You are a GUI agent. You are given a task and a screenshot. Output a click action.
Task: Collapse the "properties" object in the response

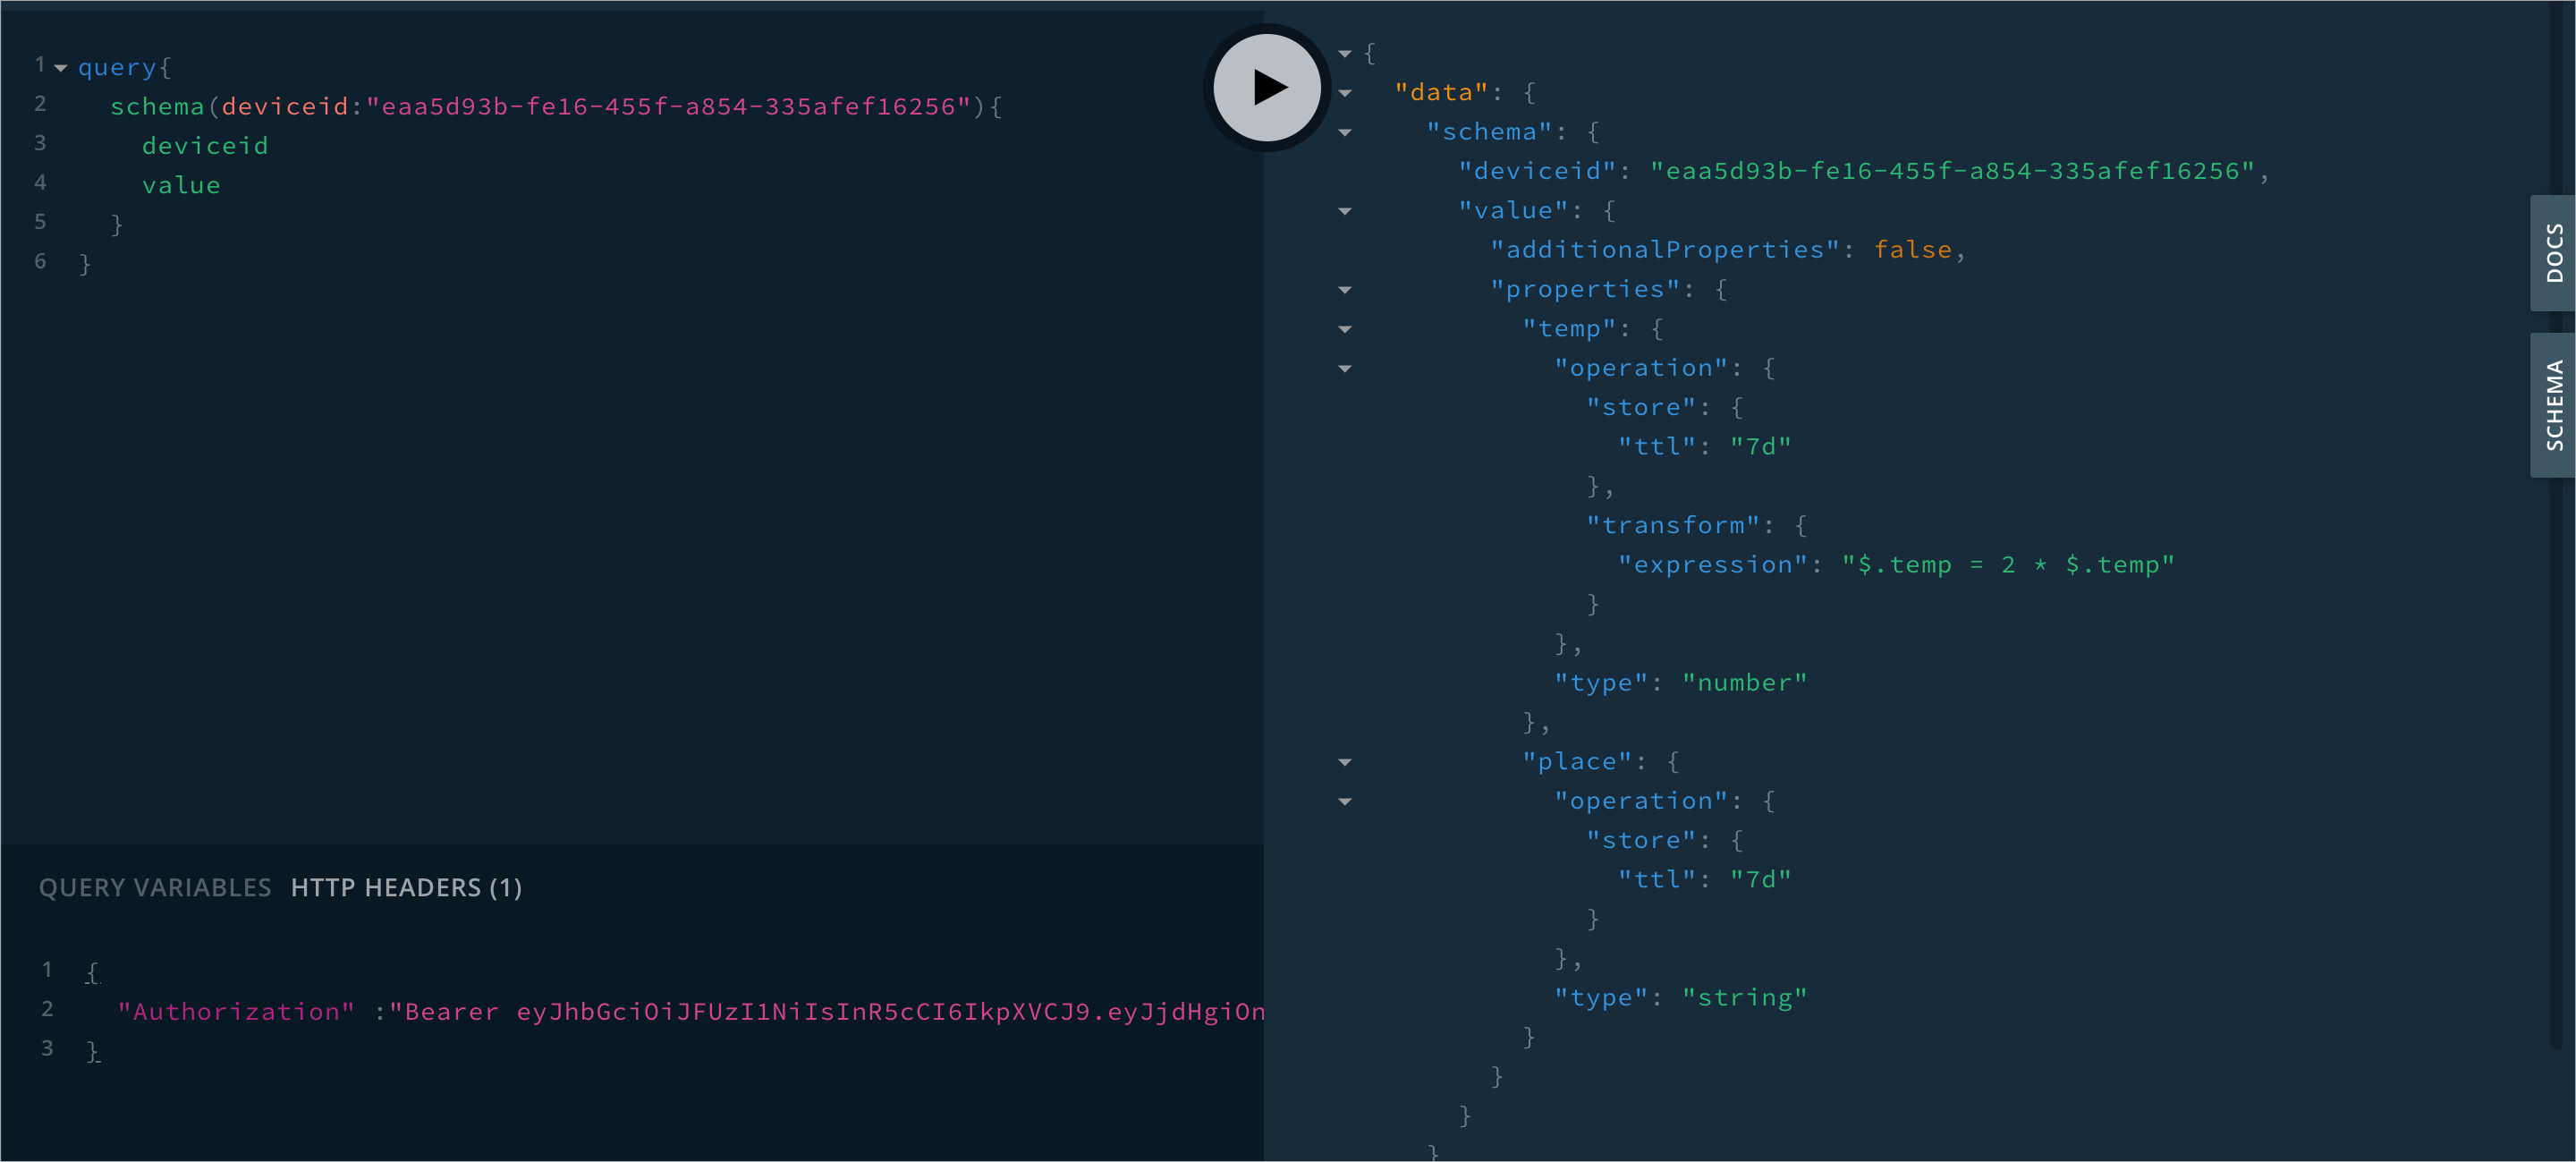click(x=1345, y=290)
